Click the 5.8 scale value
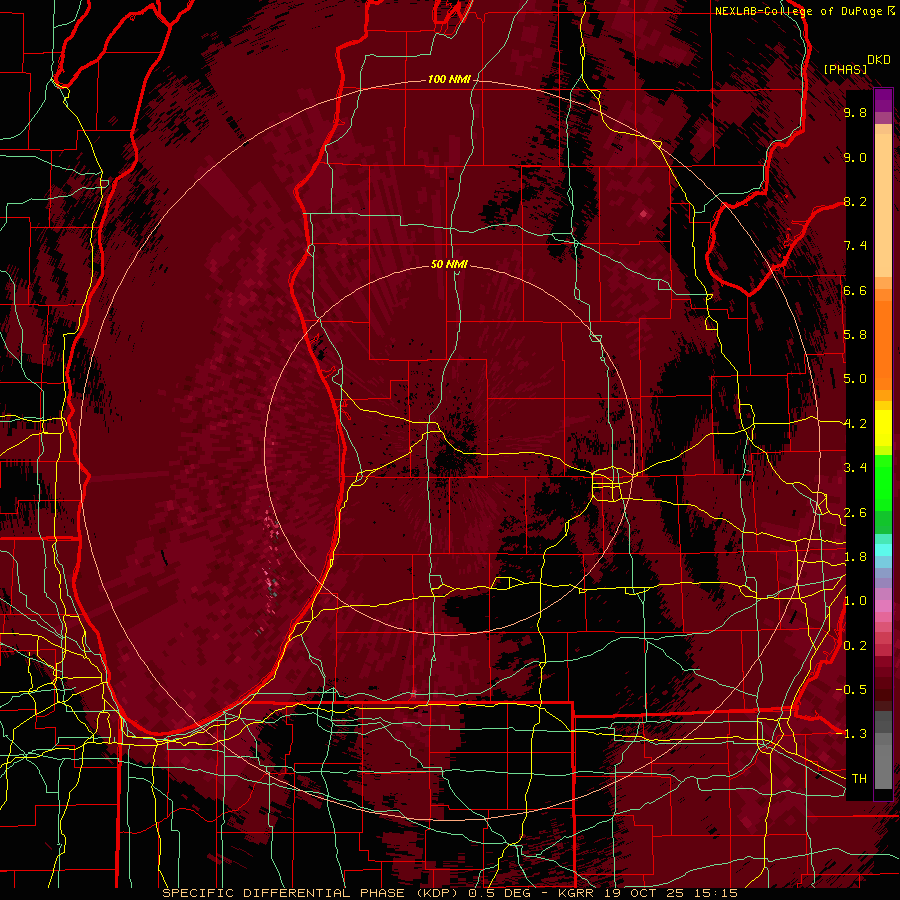The height and width of the screenshot is (900, 900). (855, 335)
